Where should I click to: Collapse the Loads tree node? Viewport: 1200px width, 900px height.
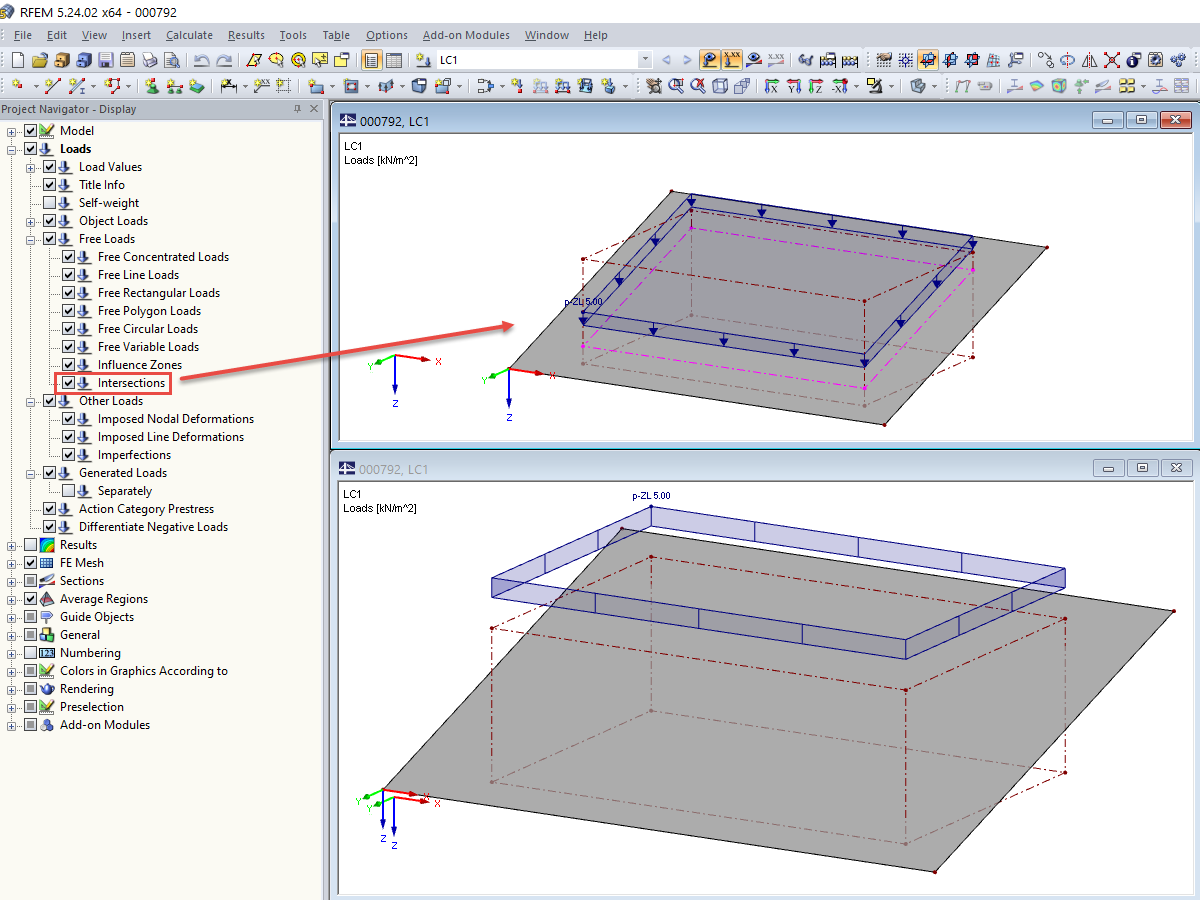12,149
